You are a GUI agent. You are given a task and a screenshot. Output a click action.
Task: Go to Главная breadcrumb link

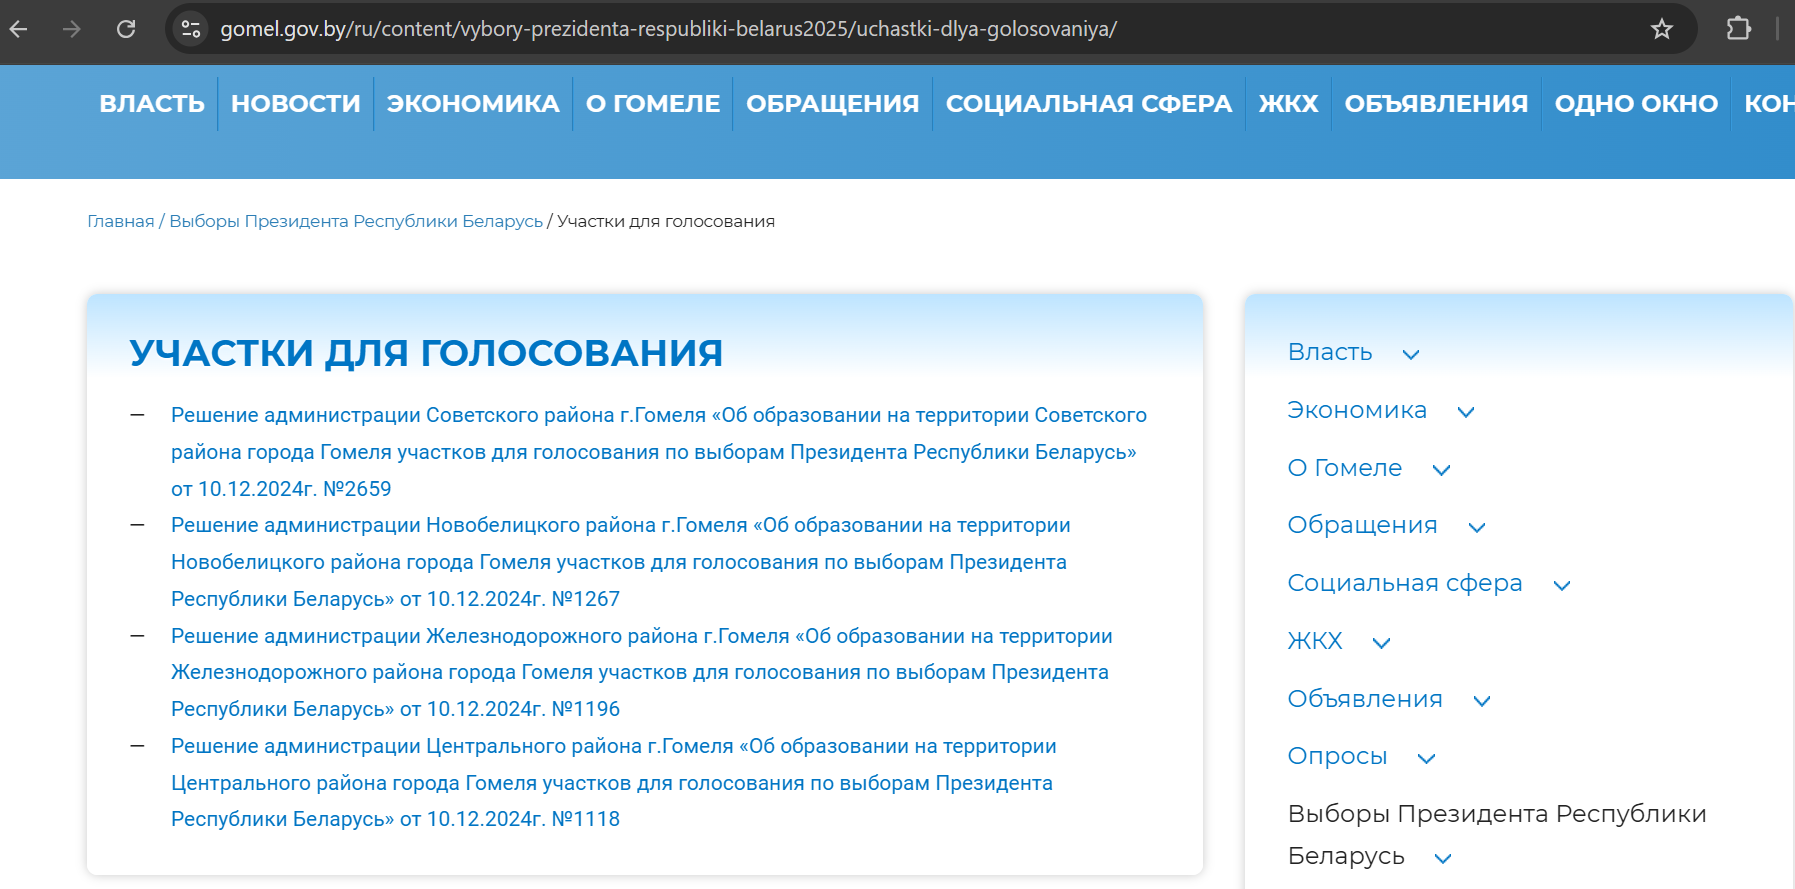[121, 221]
